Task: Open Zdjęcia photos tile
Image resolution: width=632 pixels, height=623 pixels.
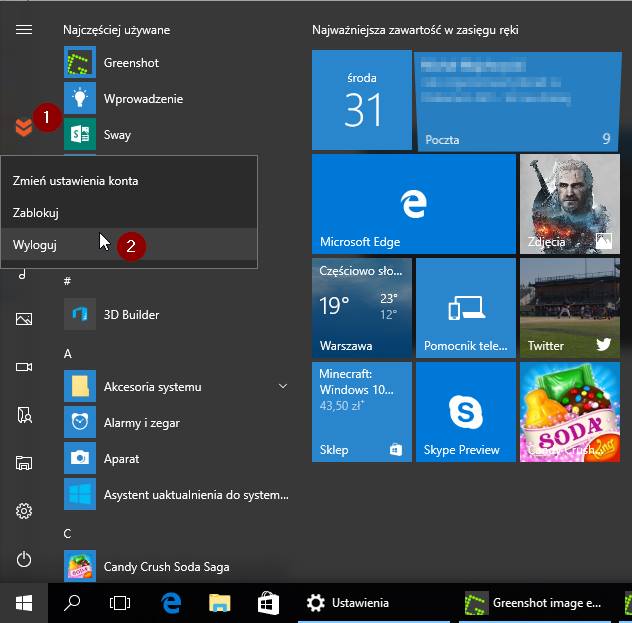Action: click(570, 204)
